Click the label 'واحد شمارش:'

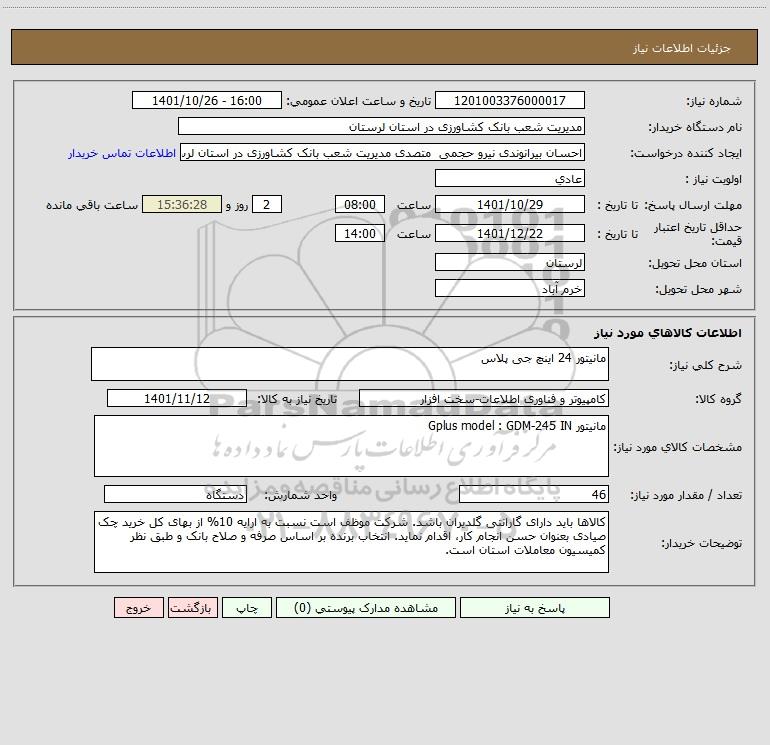point(301,496)
